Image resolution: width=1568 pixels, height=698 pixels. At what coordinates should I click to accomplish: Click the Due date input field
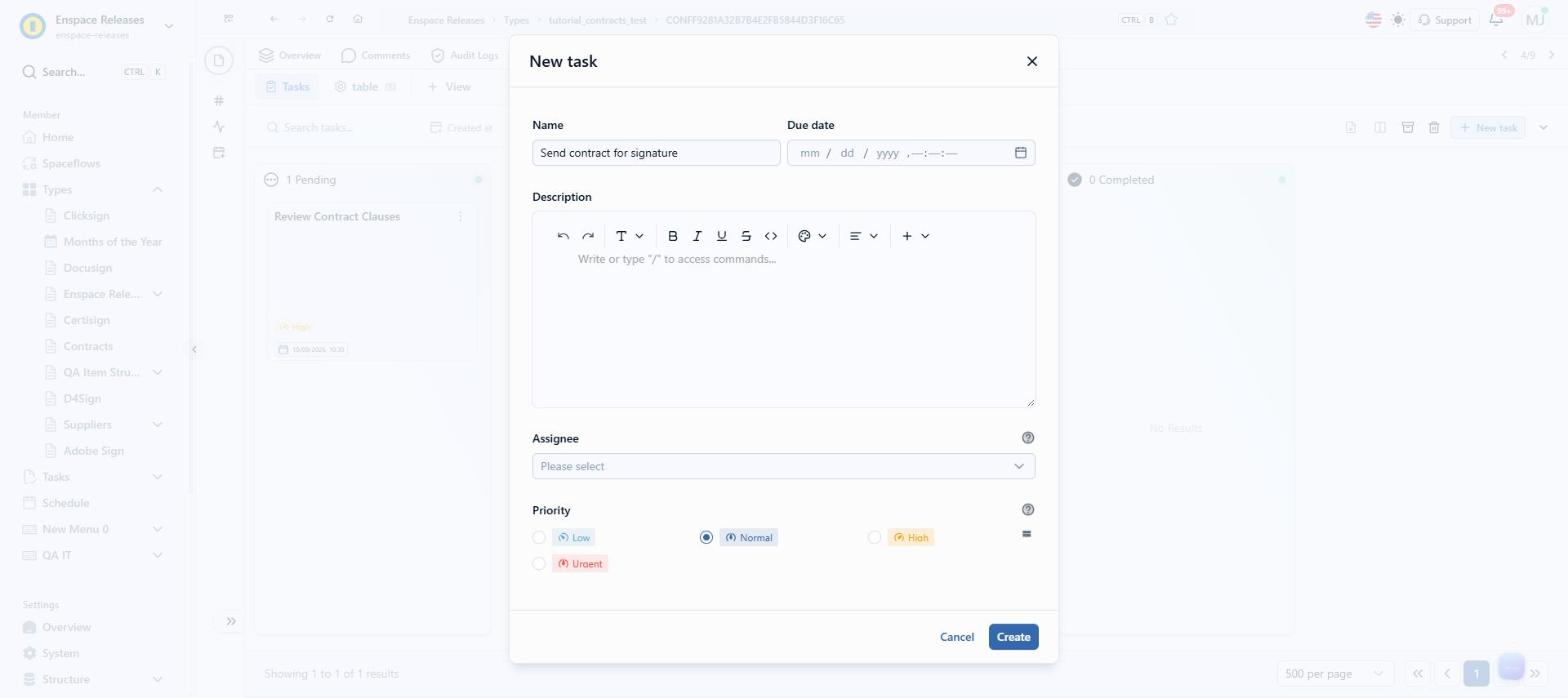[x=911, y=153]
